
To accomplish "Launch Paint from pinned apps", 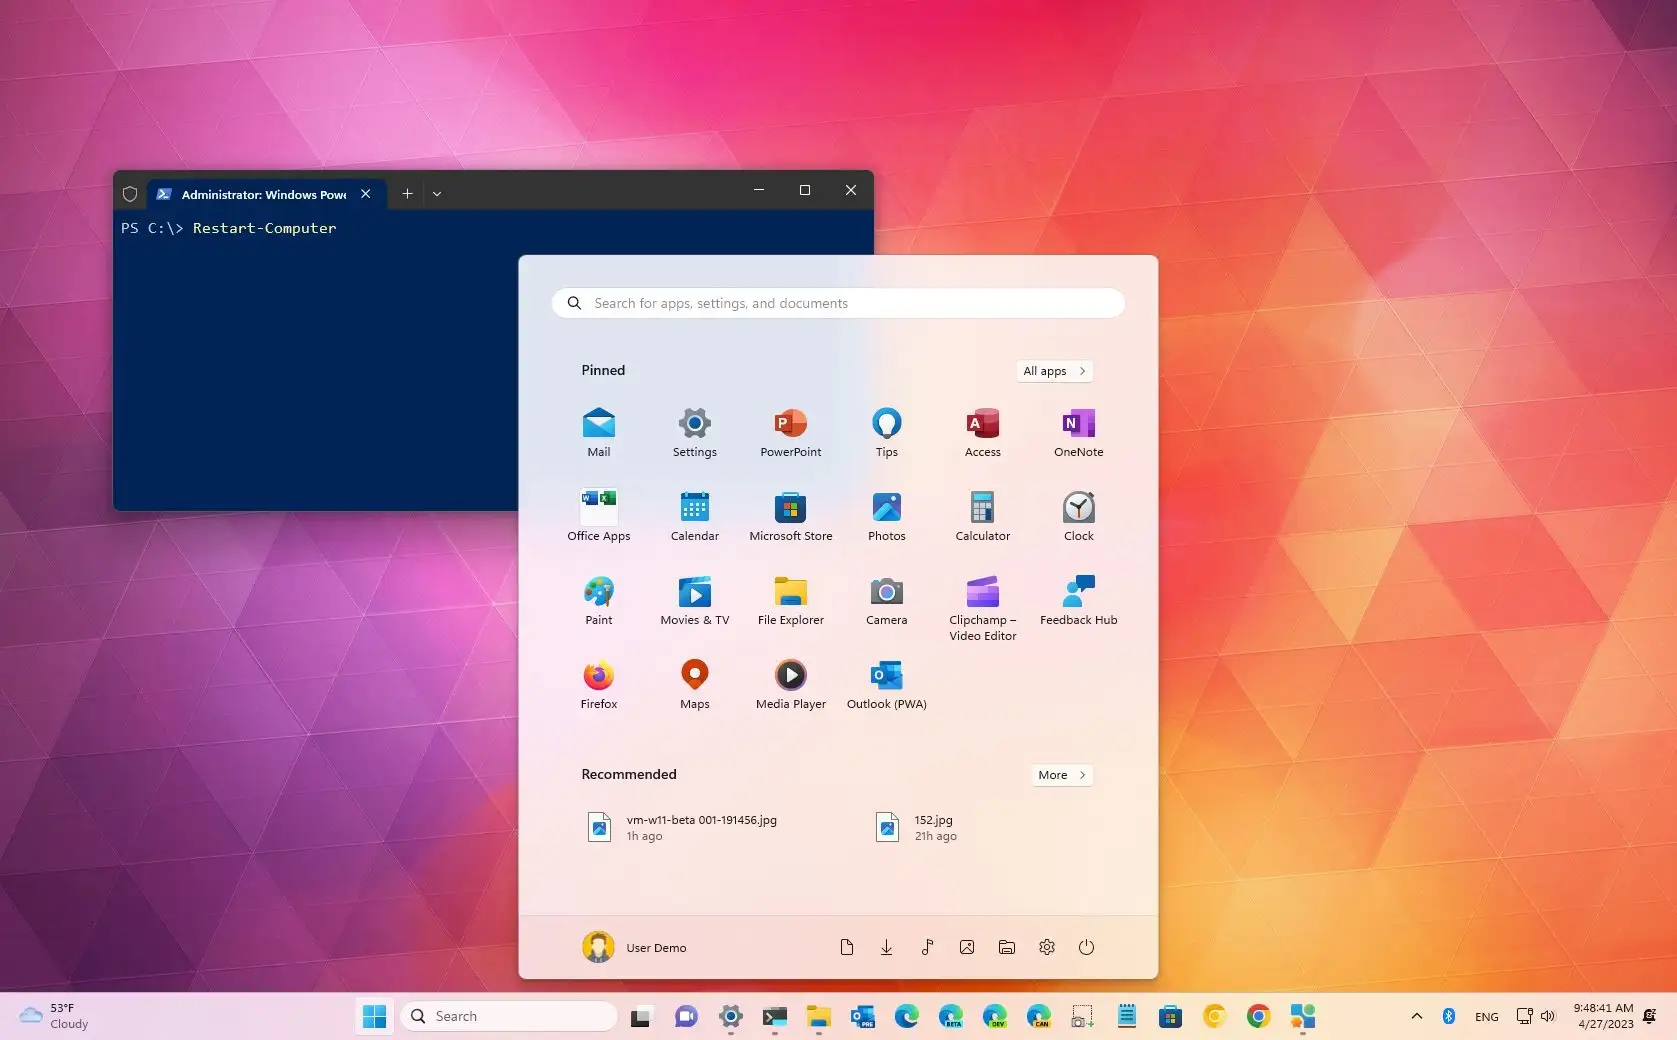I will (x=598, y=600).
